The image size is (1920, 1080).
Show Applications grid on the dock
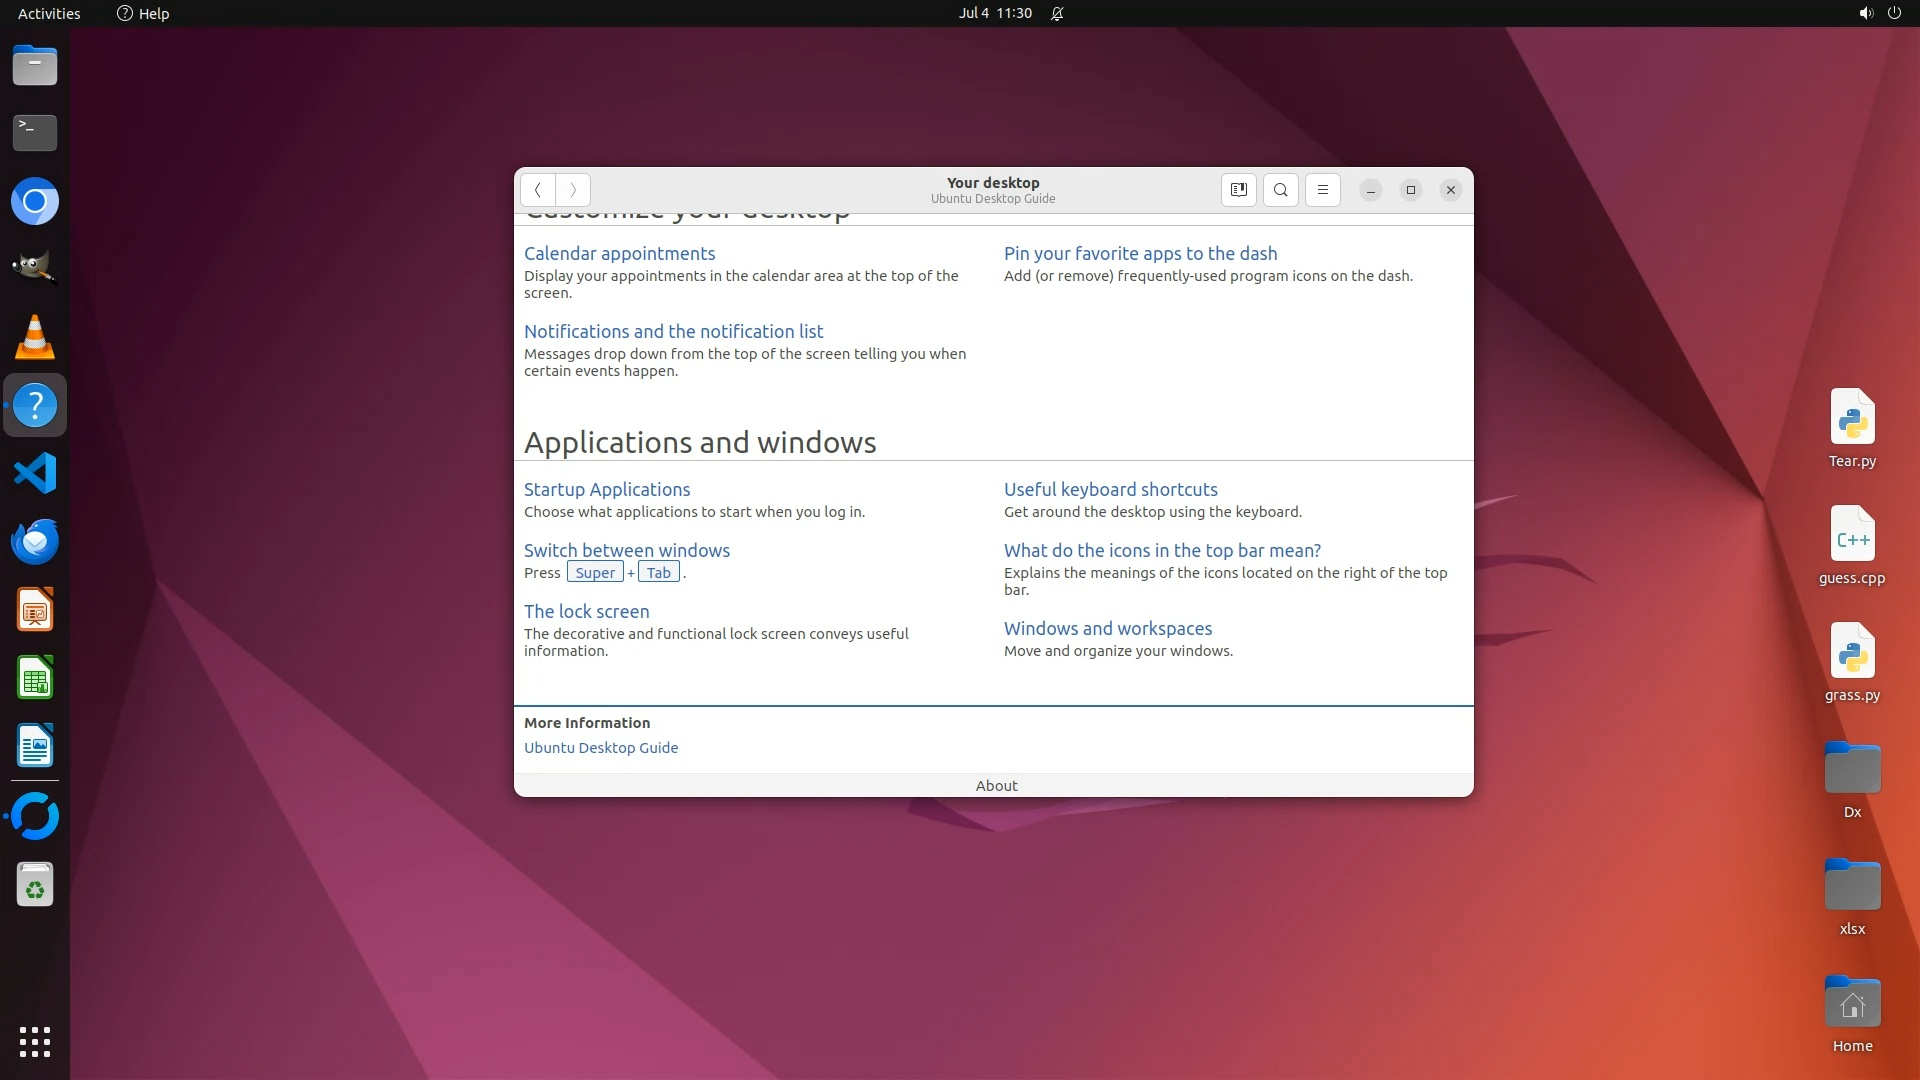[35, 1041]
